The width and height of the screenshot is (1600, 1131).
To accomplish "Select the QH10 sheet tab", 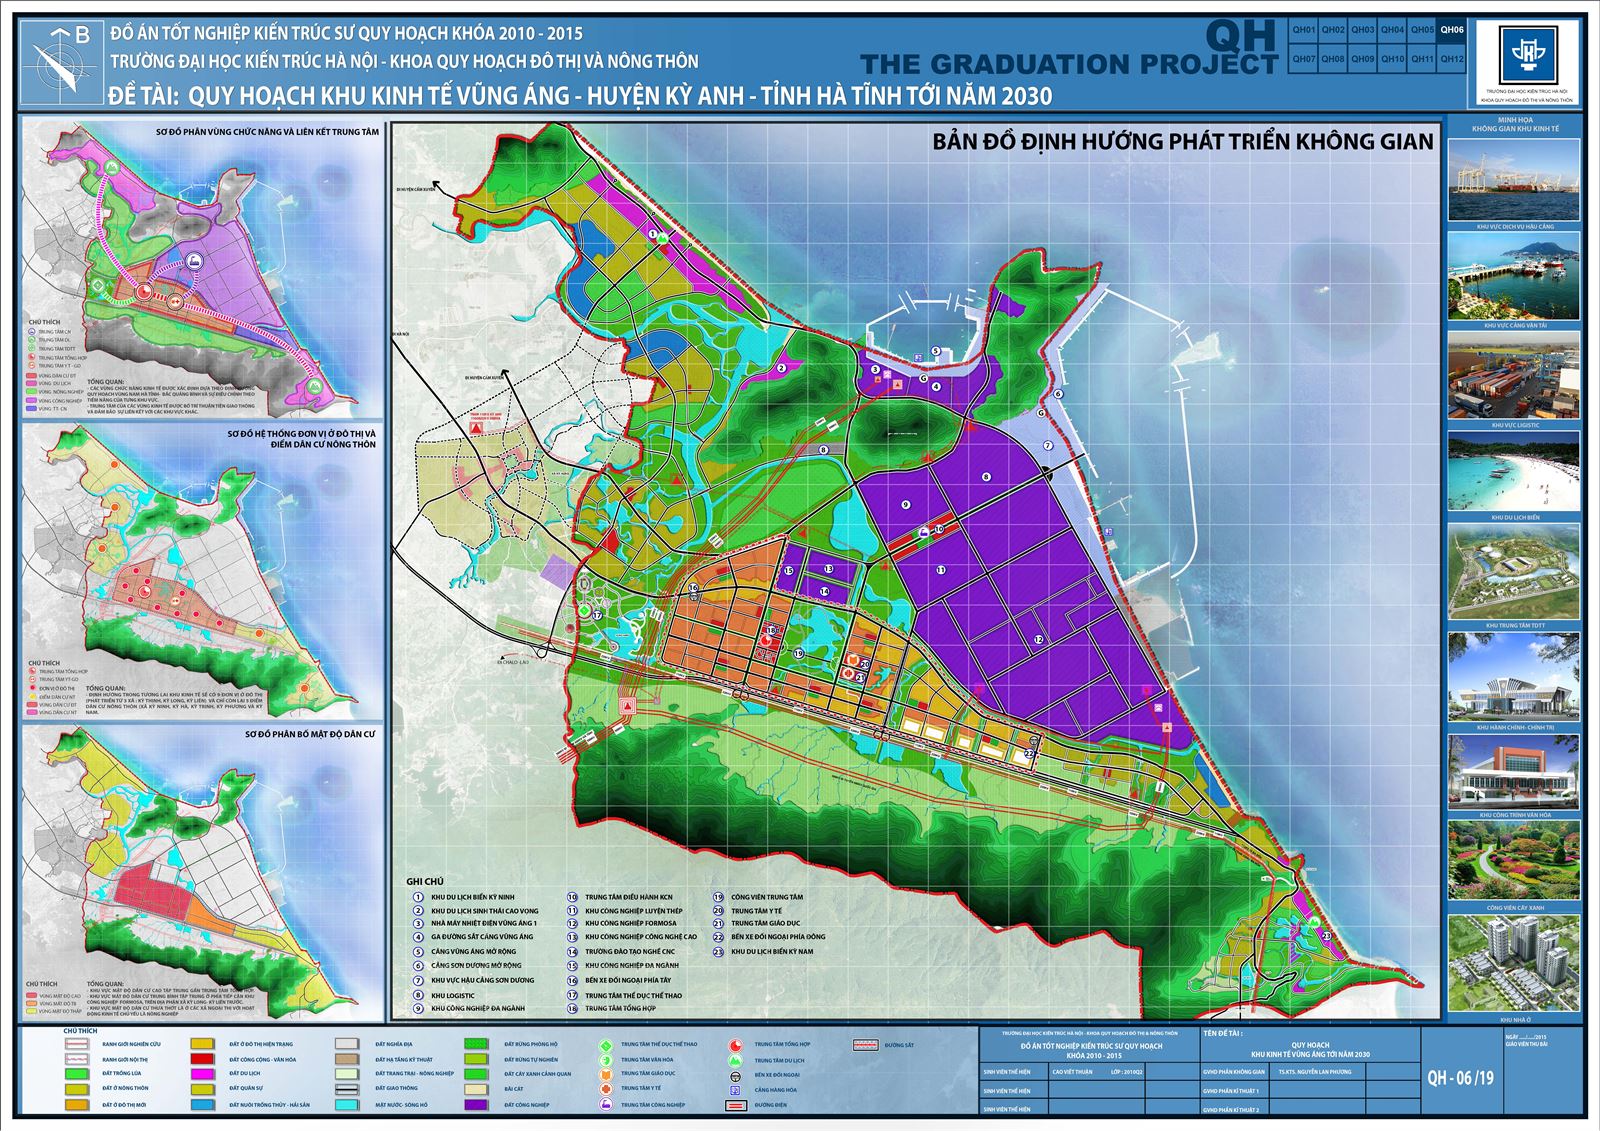I will click(1393, 59).
